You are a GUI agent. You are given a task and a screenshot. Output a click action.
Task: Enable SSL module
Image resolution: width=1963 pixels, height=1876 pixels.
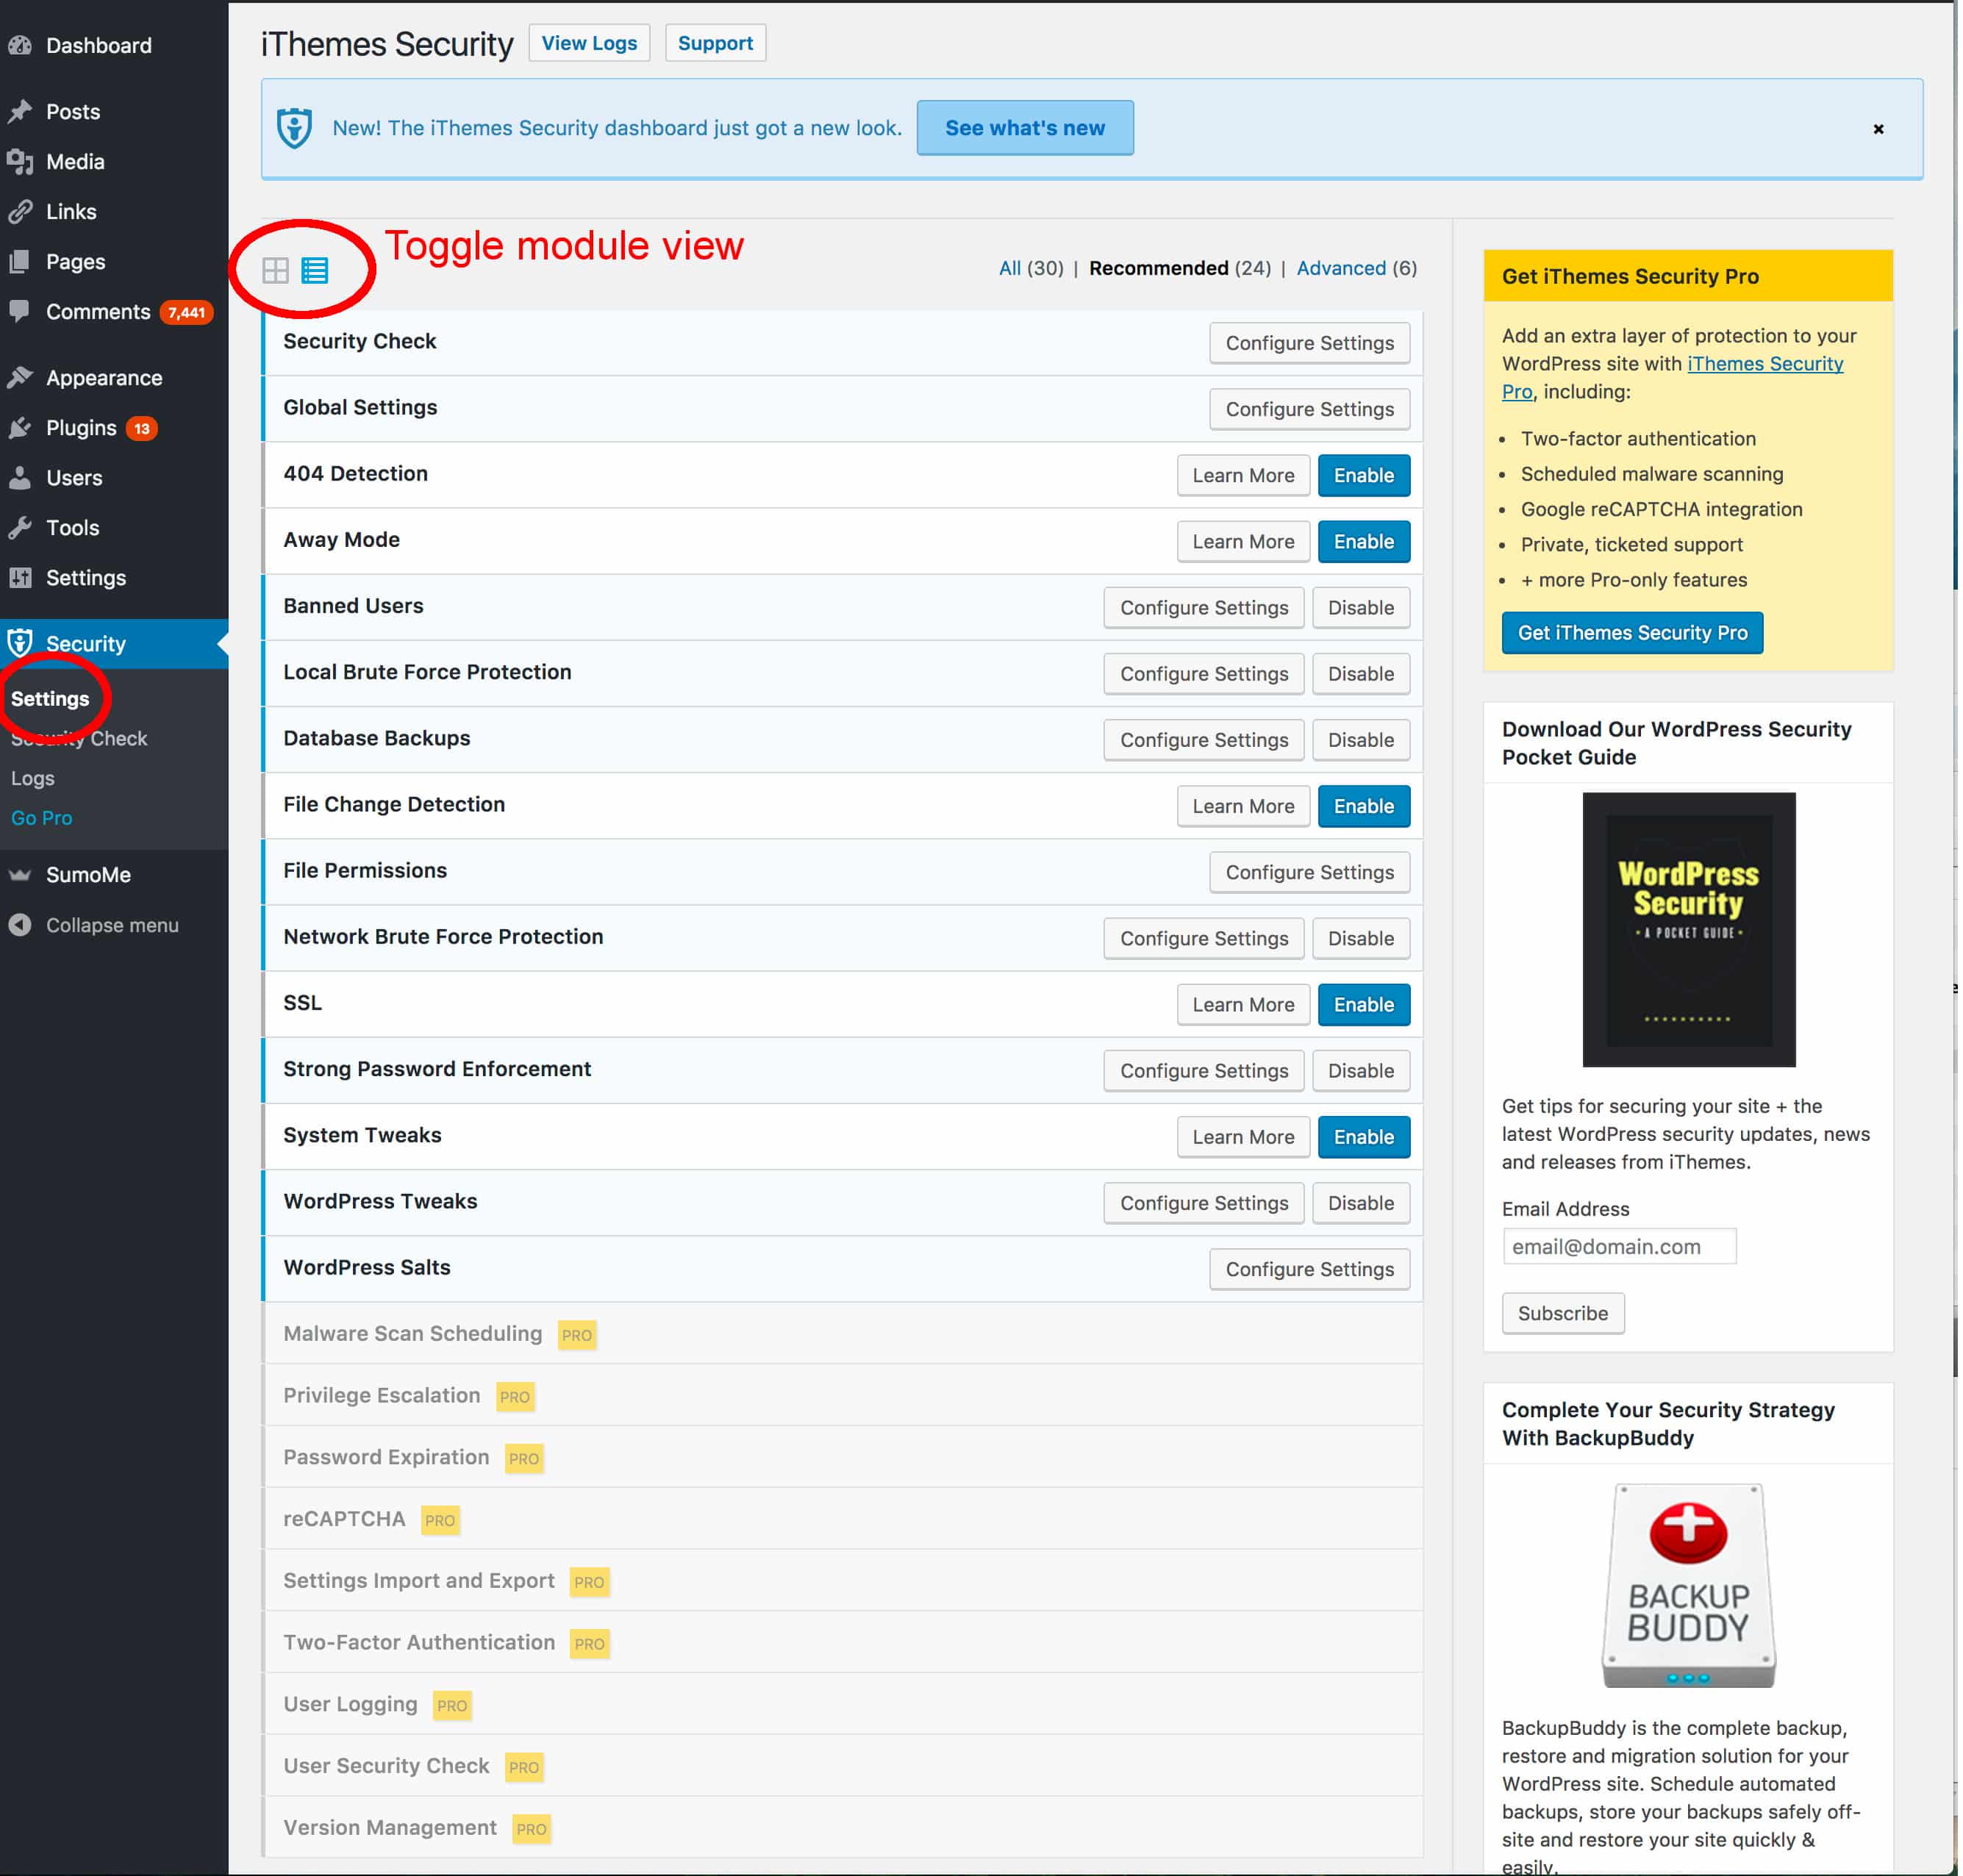[1363, 1004]
